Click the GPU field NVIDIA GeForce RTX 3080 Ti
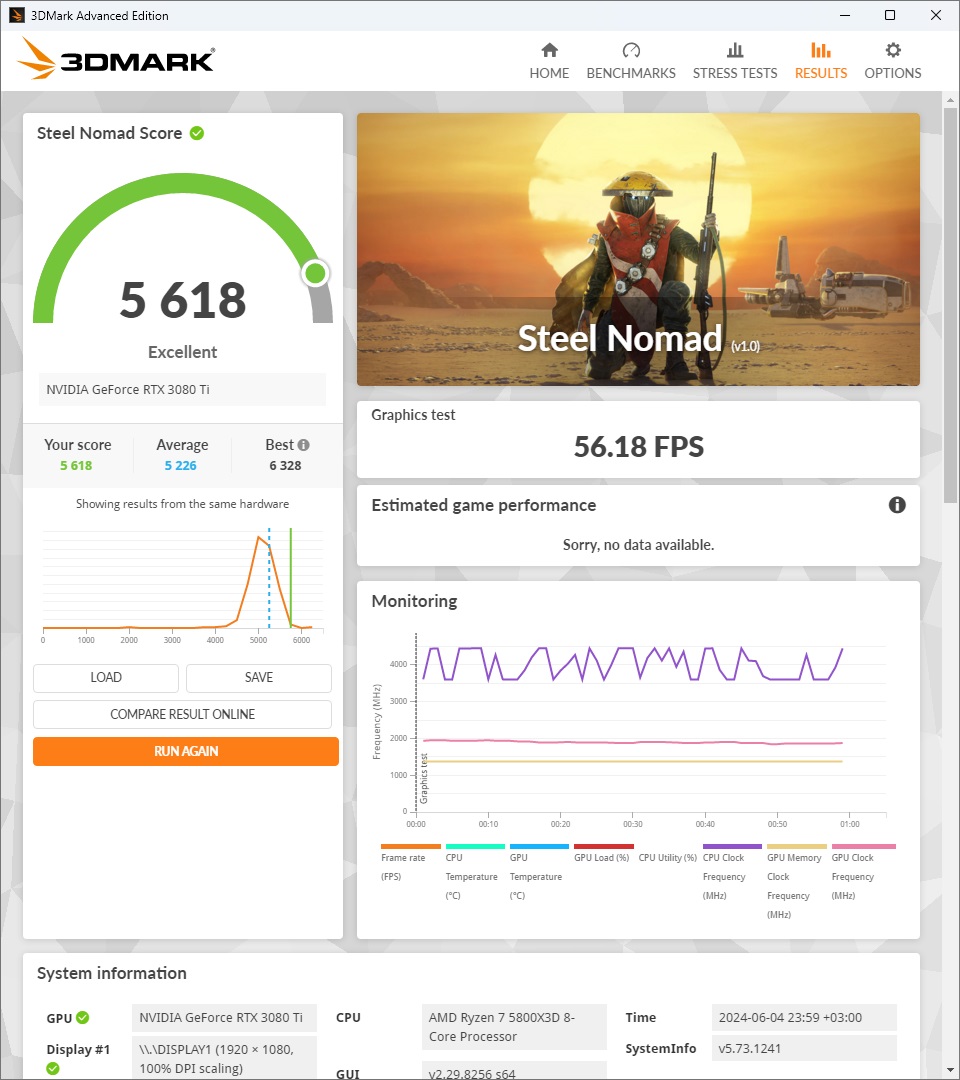The height and width of the screenshot is (1080, 960). (x=224, y=1017)
